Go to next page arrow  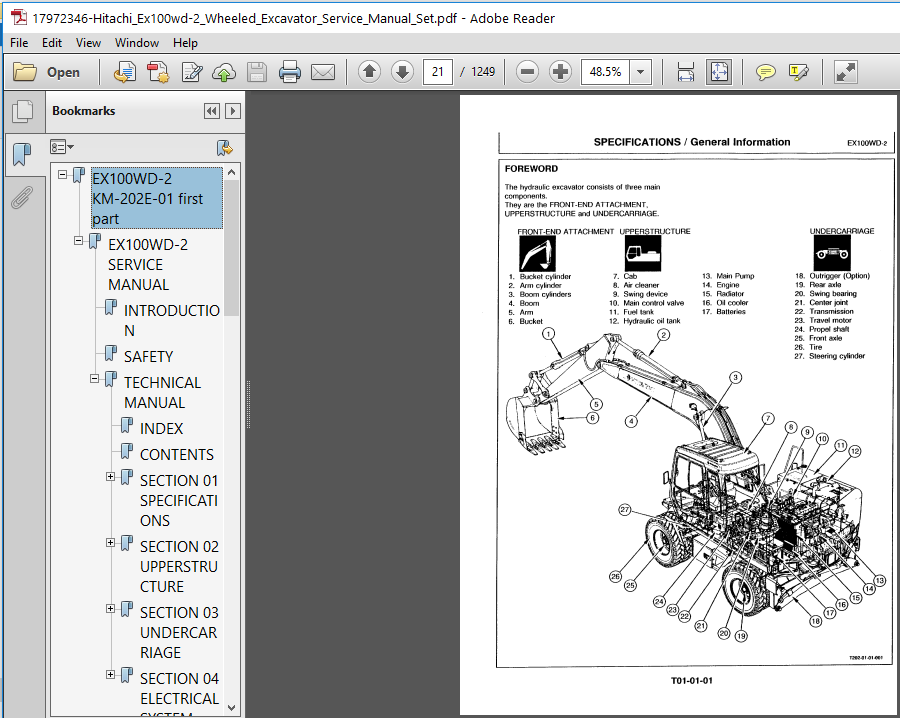(x=402, y=72)
